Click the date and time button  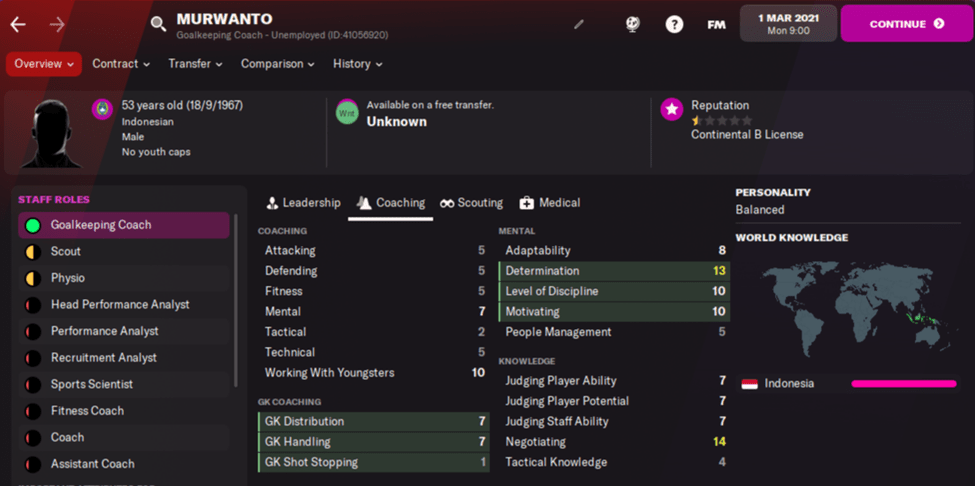click(788, 24)
